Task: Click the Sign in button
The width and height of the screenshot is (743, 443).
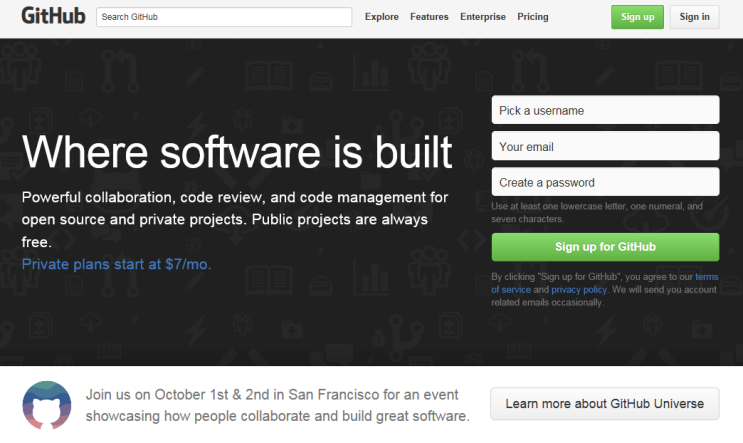Action: click(x=694, y=17)
